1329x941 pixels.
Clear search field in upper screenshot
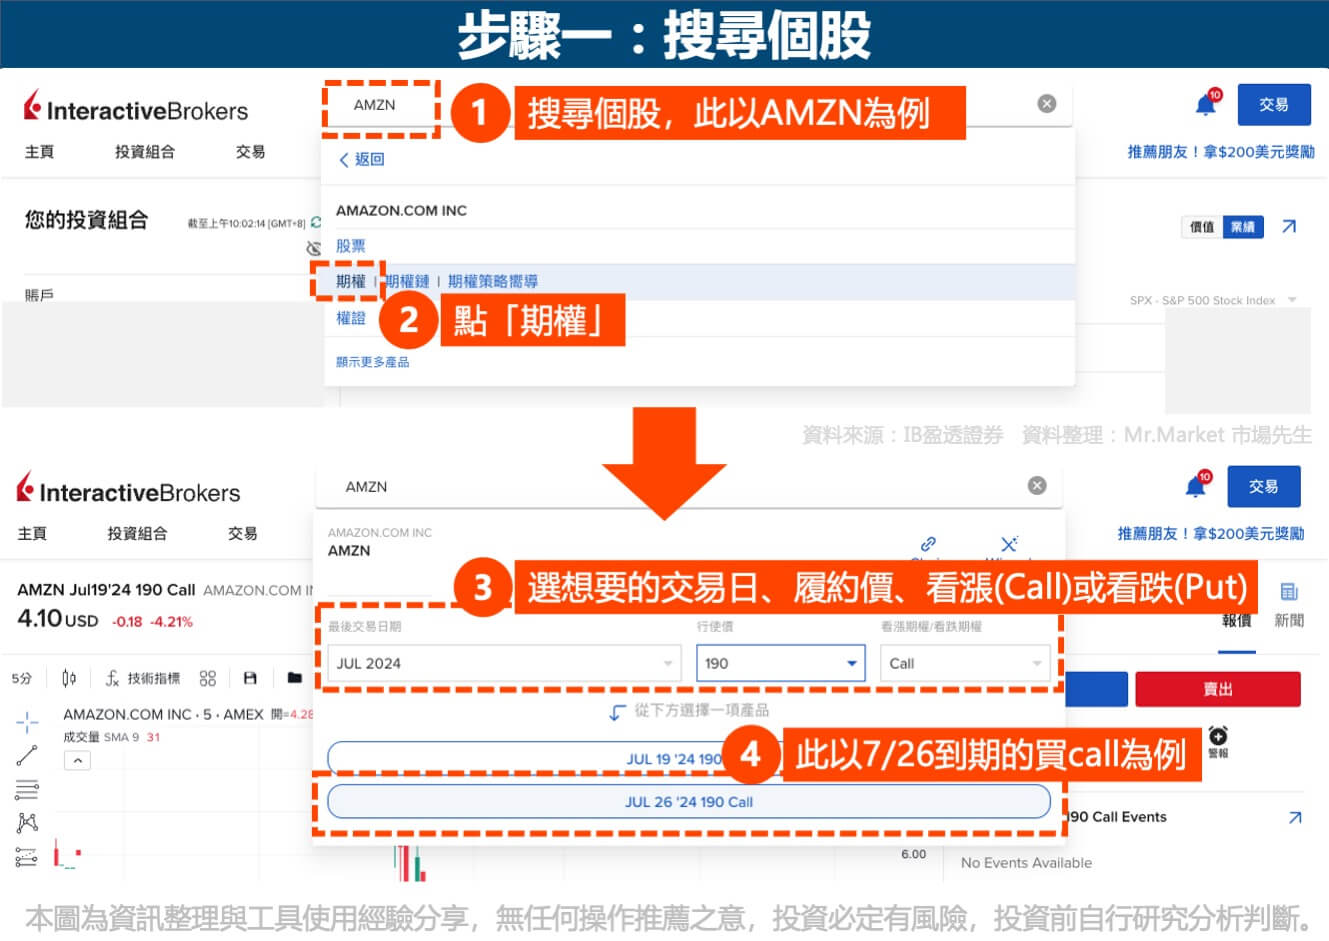(x=1047, y=104)
